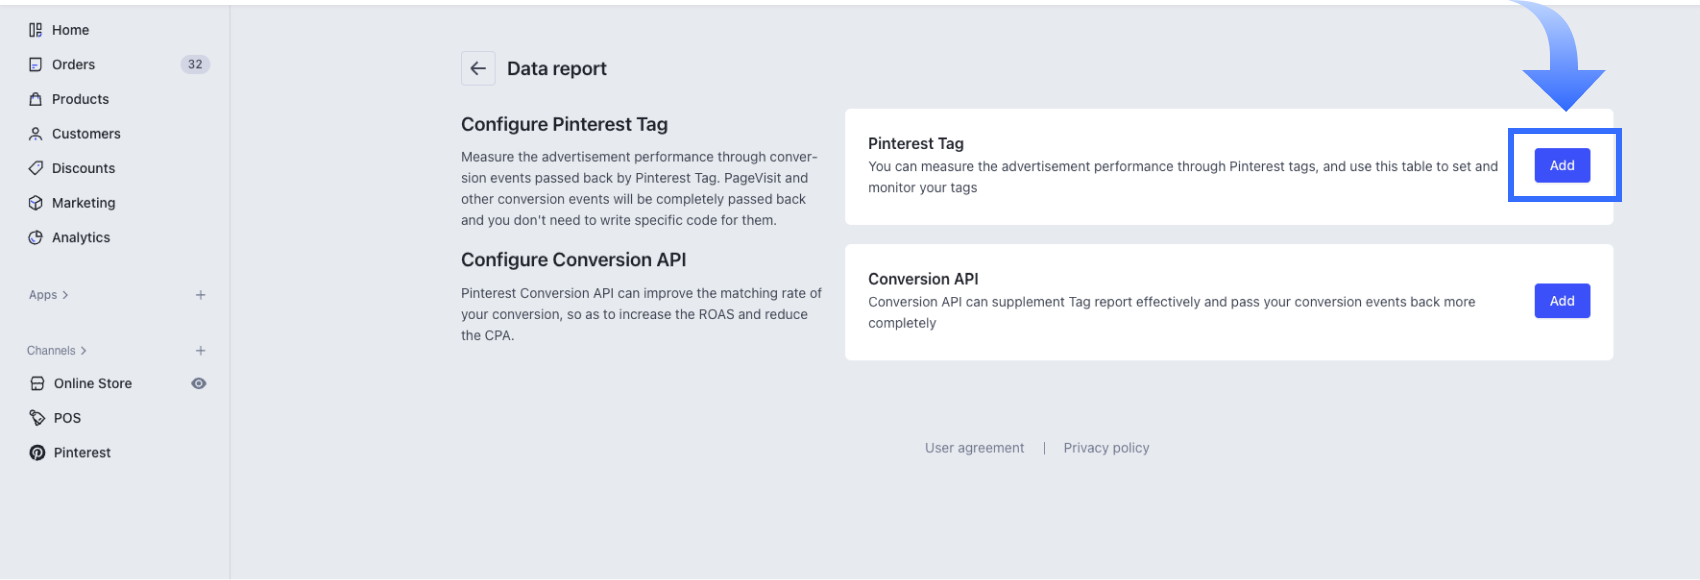Click the Home icon in sidebar

[36, 30]
